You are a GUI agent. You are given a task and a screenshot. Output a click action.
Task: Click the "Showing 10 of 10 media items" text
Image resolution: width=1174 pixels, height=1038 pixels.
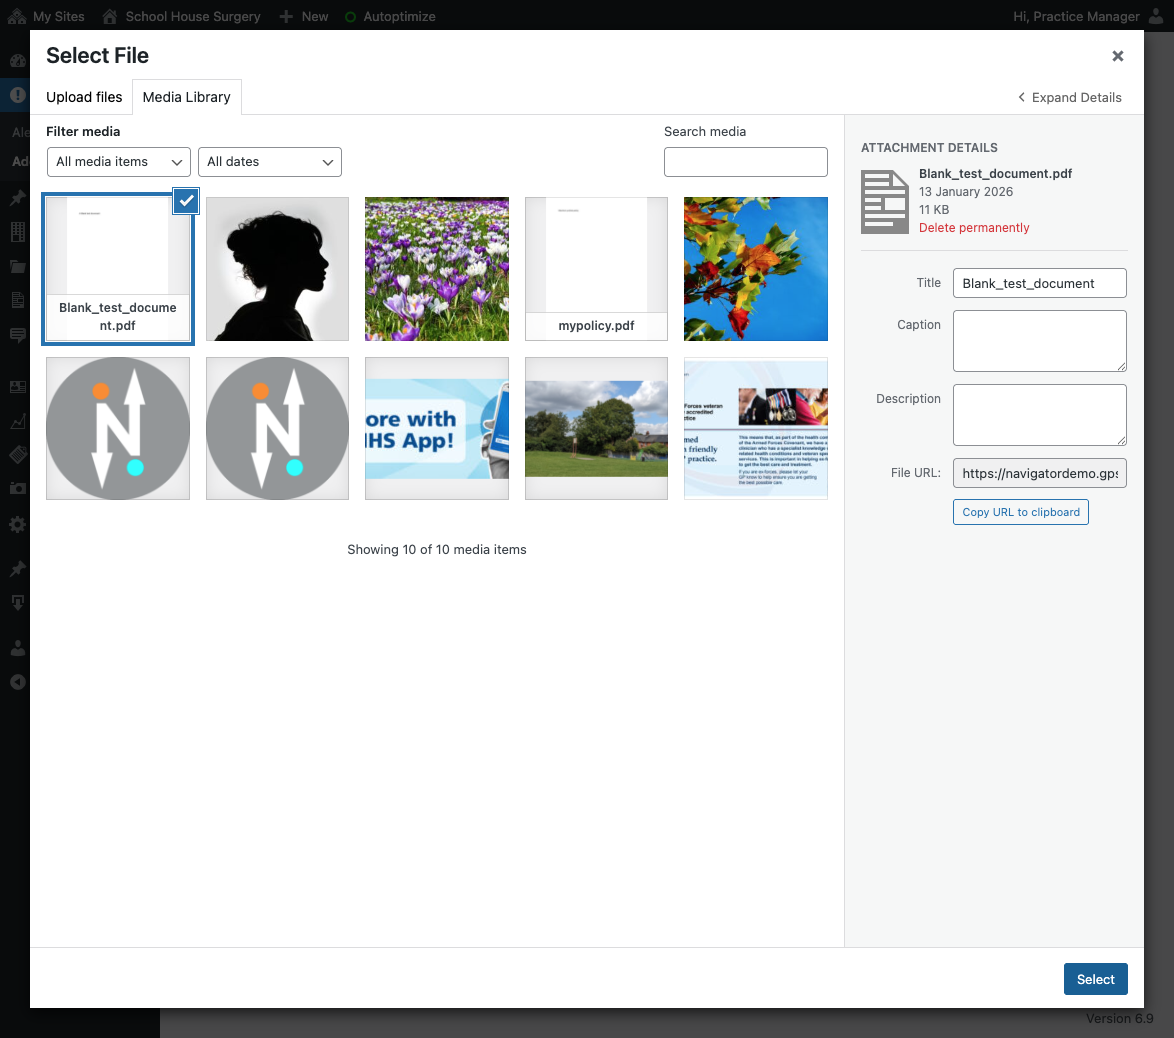437,550
